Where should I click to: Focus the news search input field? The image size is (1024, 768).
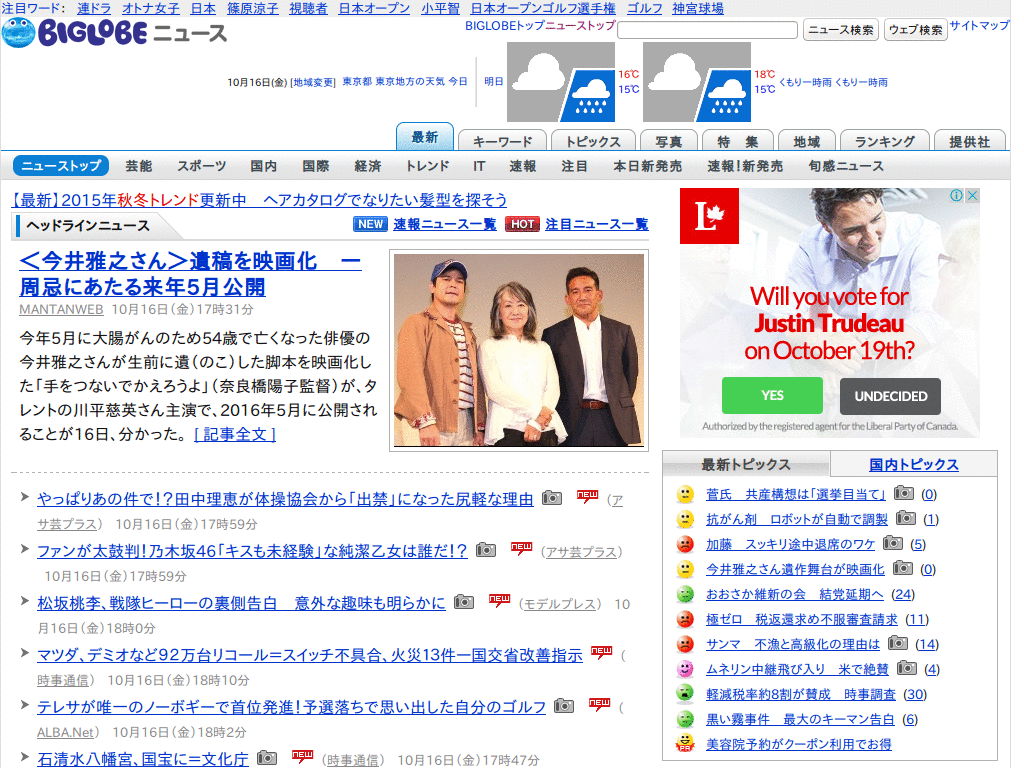pos(707,29)
